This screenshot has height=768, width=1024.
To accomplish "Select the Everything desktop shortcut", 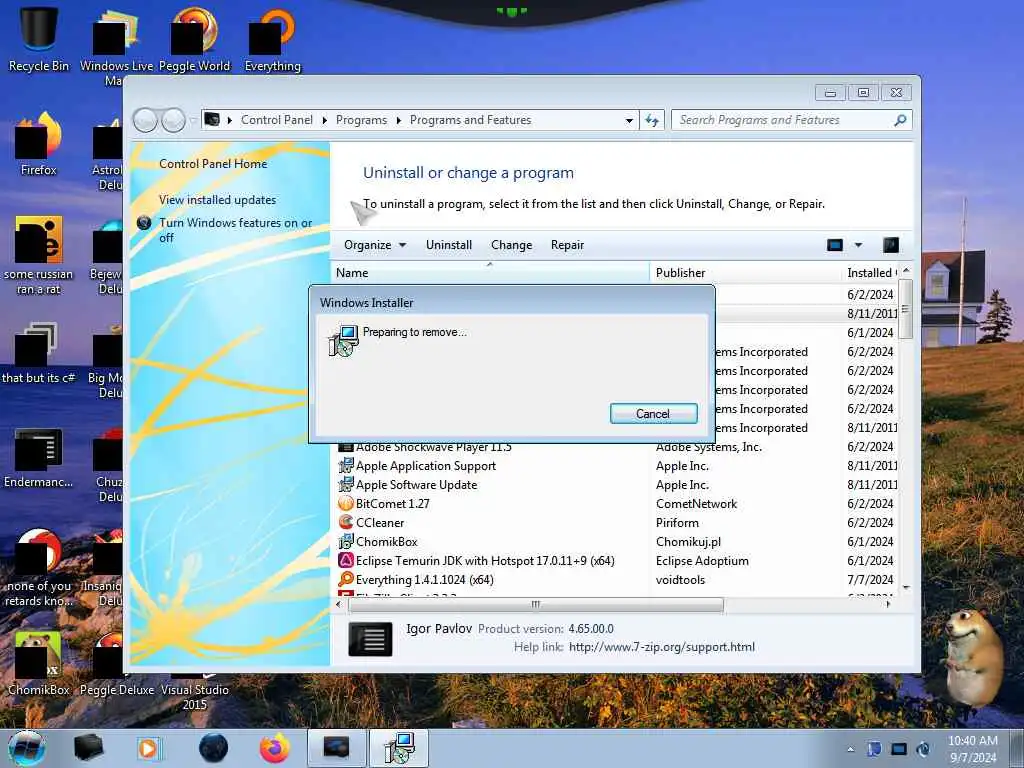I will pyautogui.click(x=272, y=37).
